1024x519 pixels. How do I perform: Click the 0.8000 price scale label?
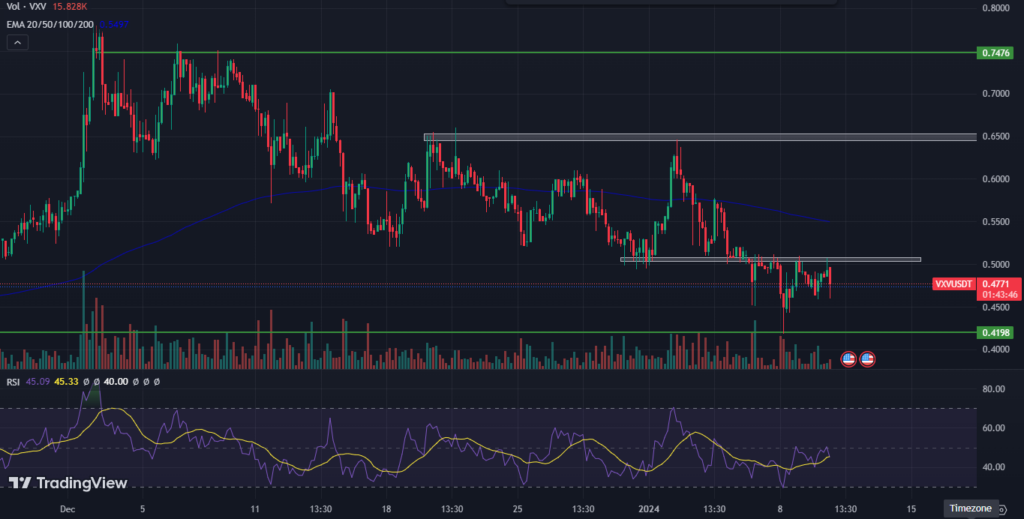(x=996, y=8)
